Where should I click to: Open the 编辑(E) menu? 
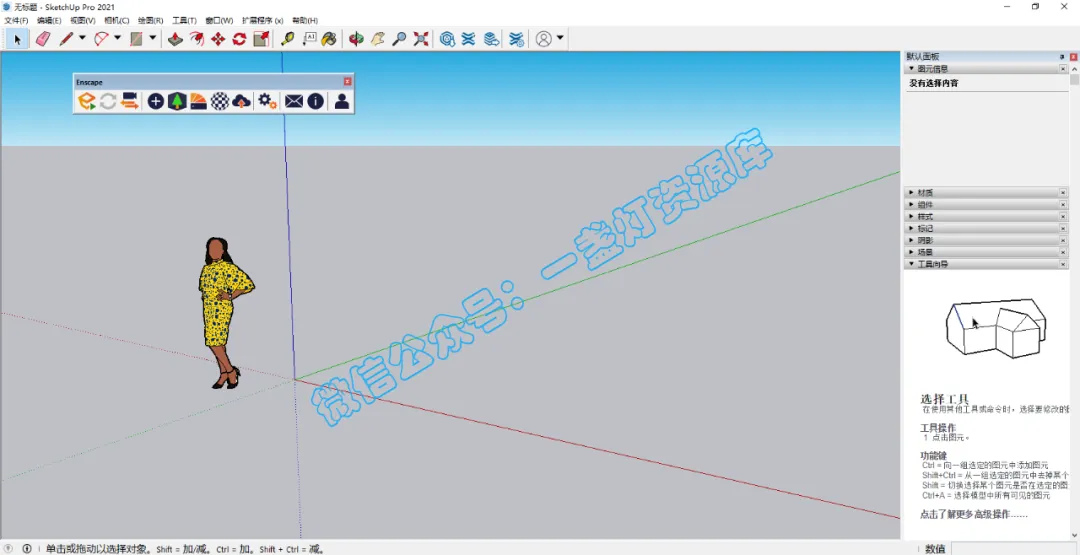(x=49, y=21)
